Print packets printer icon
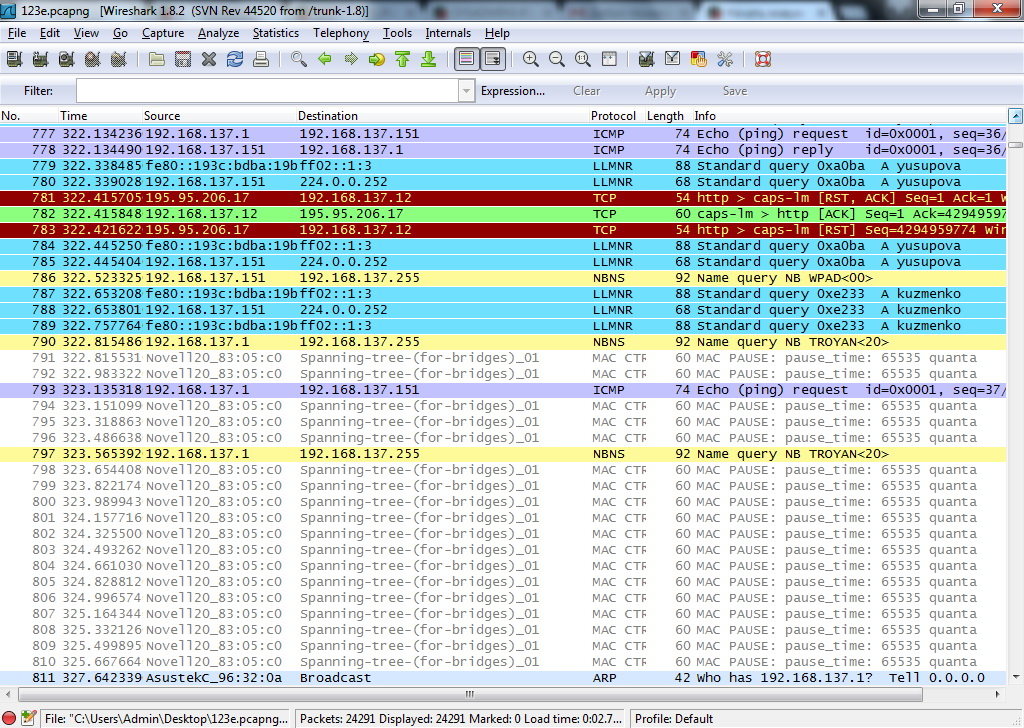 coord(261,59)
